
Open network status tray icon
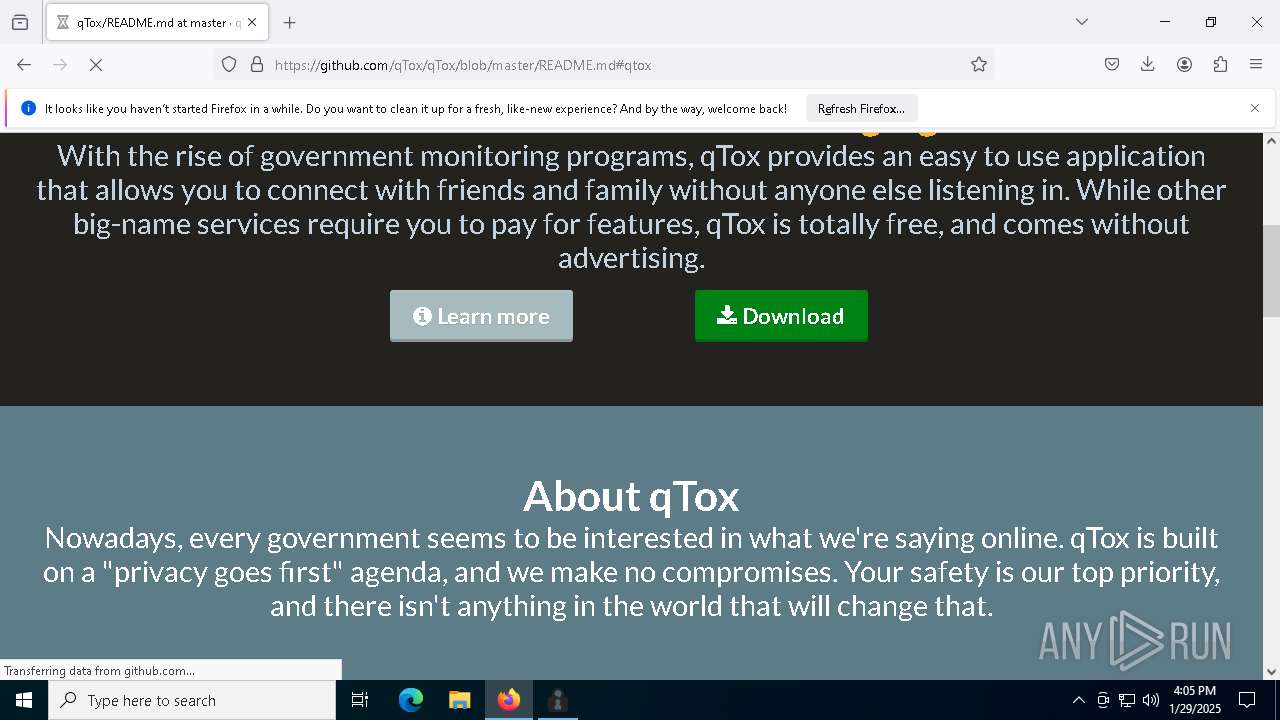coord(1127,700)
